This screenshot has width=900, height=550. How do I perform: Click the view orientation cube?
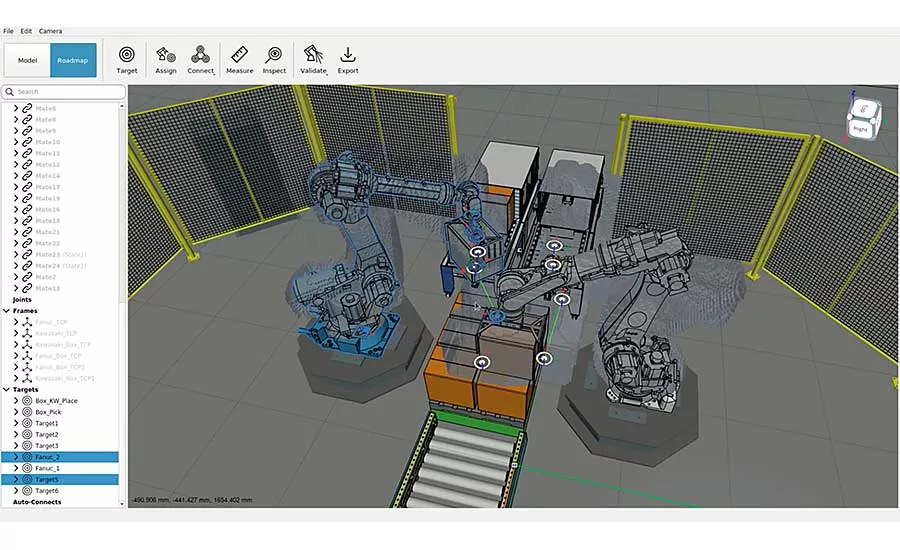tap(863, 118)
